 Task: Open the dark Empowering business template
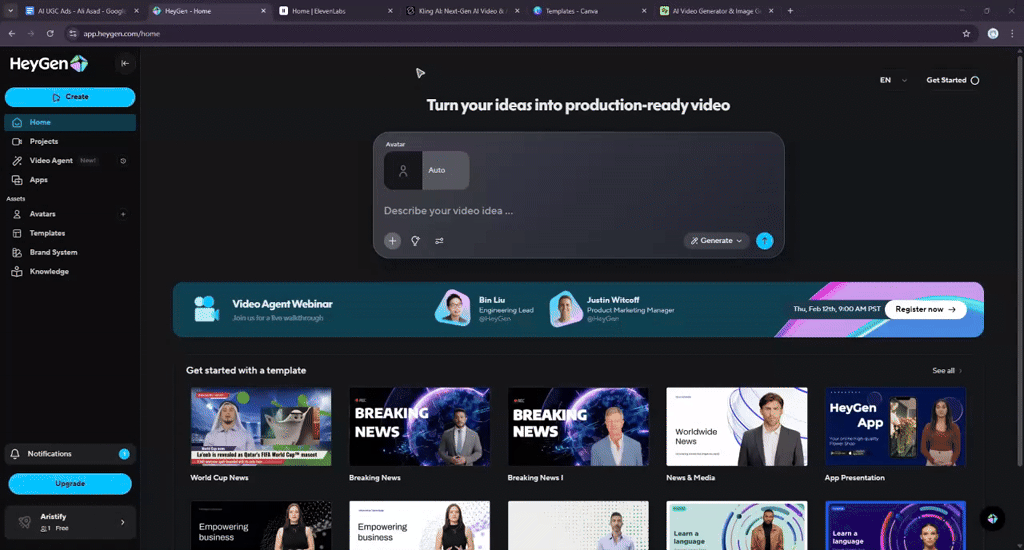pyautogui.click(x=261, y=525)
